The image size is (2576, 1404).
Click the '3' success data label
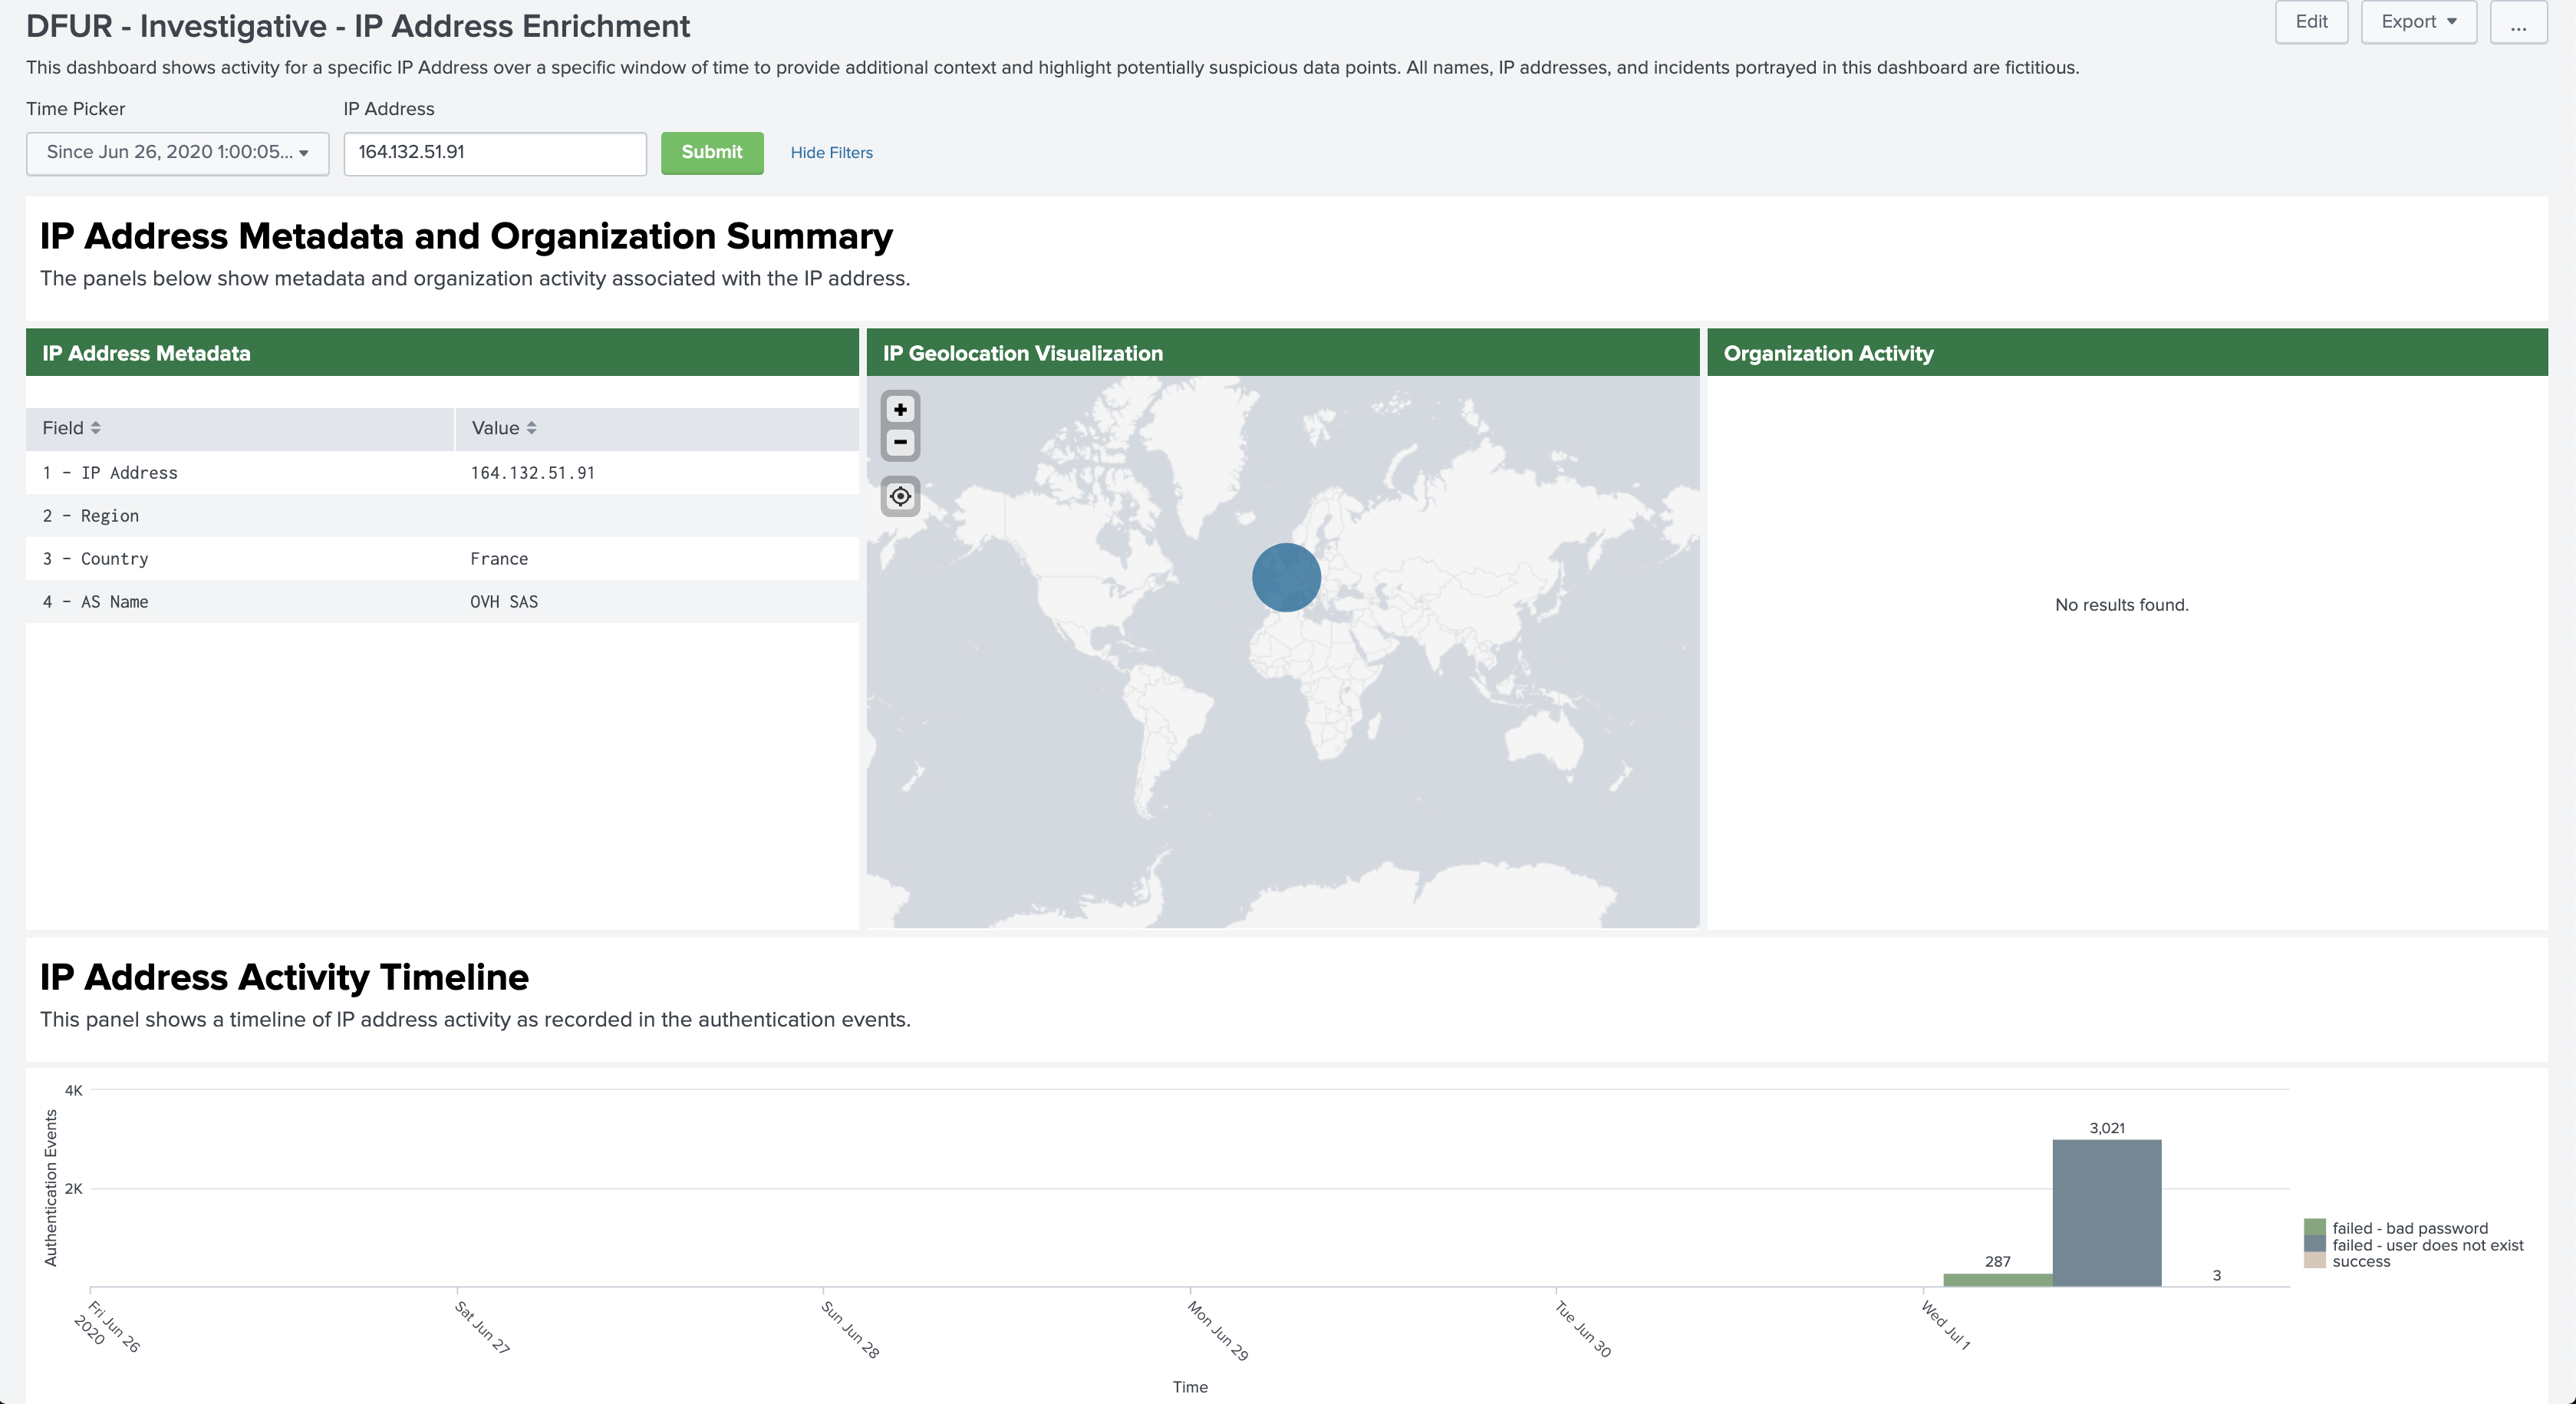2216,1275
